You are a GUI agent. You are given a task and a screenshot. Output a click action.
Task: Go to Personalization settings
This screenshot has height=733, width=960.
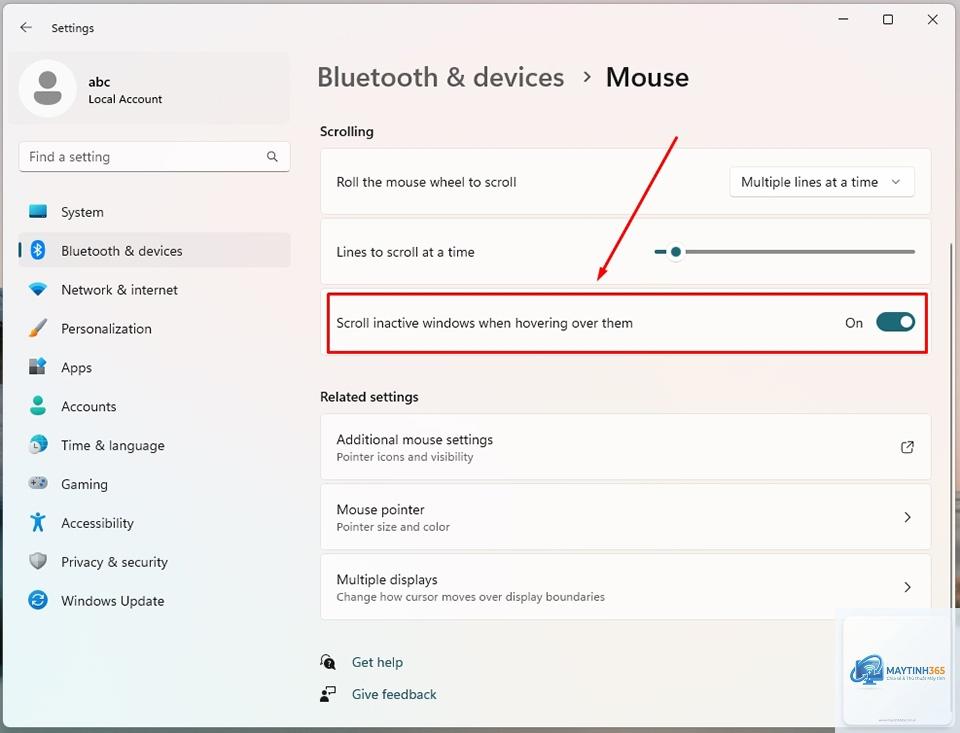tap(154, 328)
